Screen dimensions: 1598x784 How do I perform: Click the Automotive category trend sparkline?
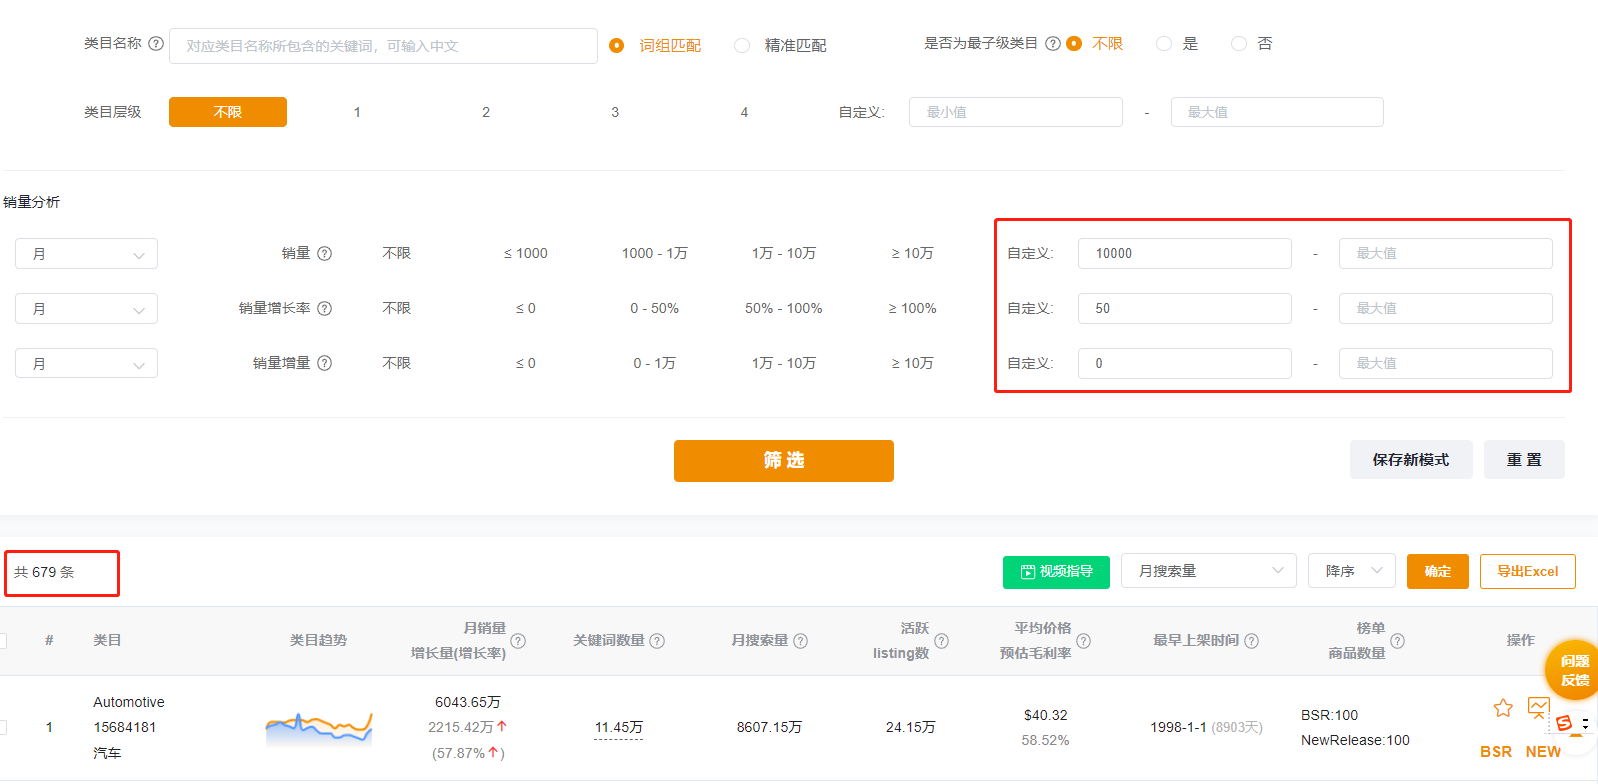(x=318, y=728)
